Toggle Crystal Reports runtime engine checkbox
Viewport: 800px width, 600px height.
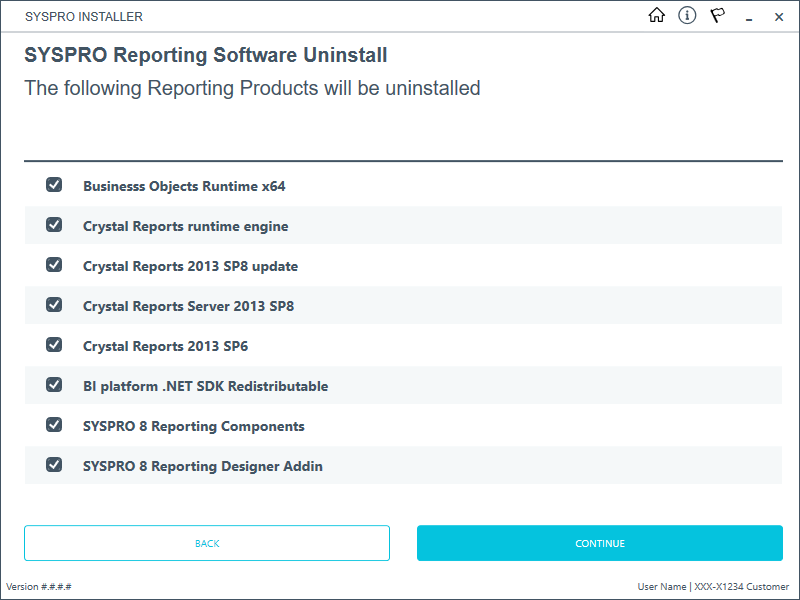point(54,225)
